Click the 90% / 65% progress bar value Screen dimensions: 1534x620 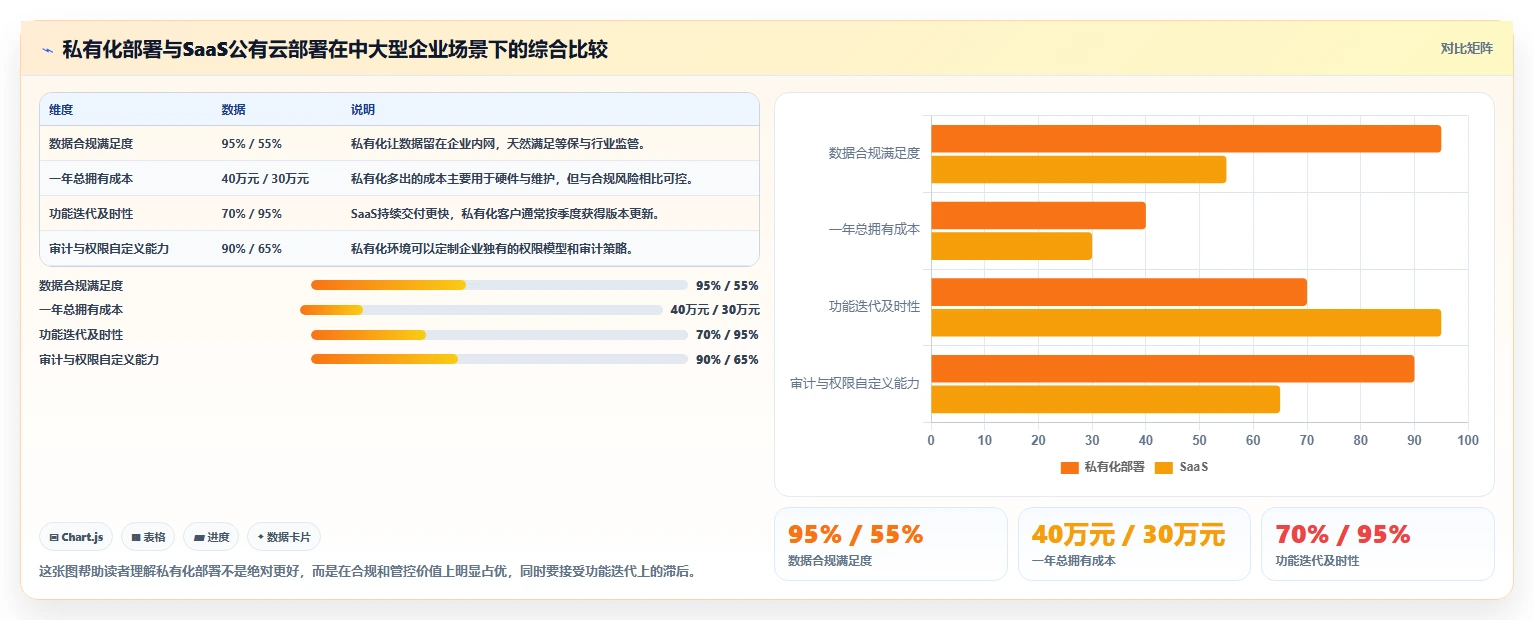[x=727, y=359]
